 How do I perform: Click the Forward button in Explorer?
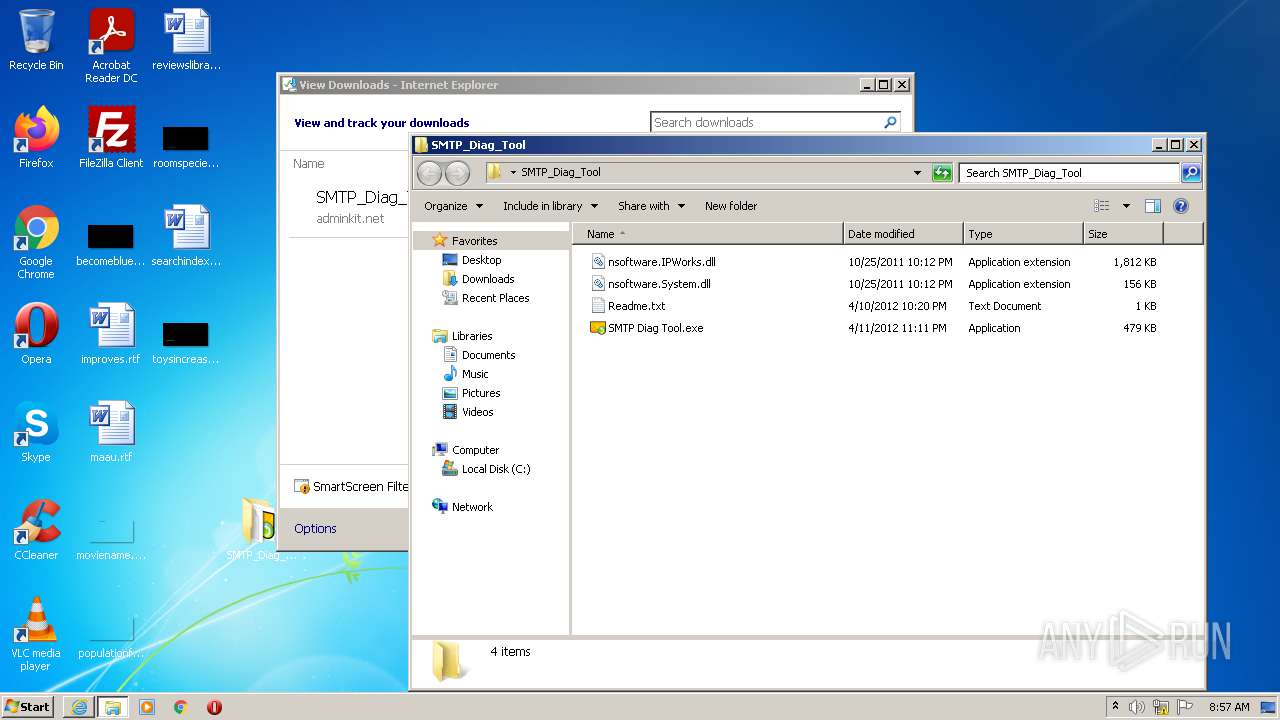[457, 173]
